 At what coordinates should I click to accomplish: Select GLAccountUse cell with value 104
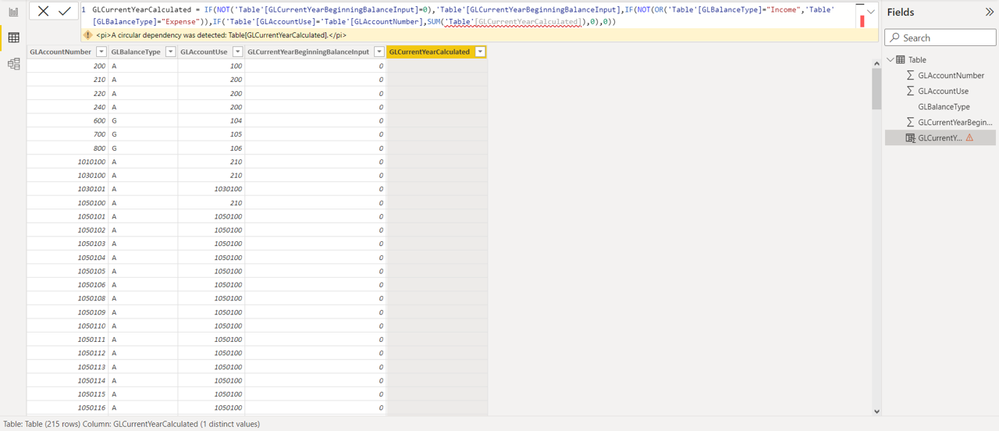pyautogui.click(x=212, y=121)
